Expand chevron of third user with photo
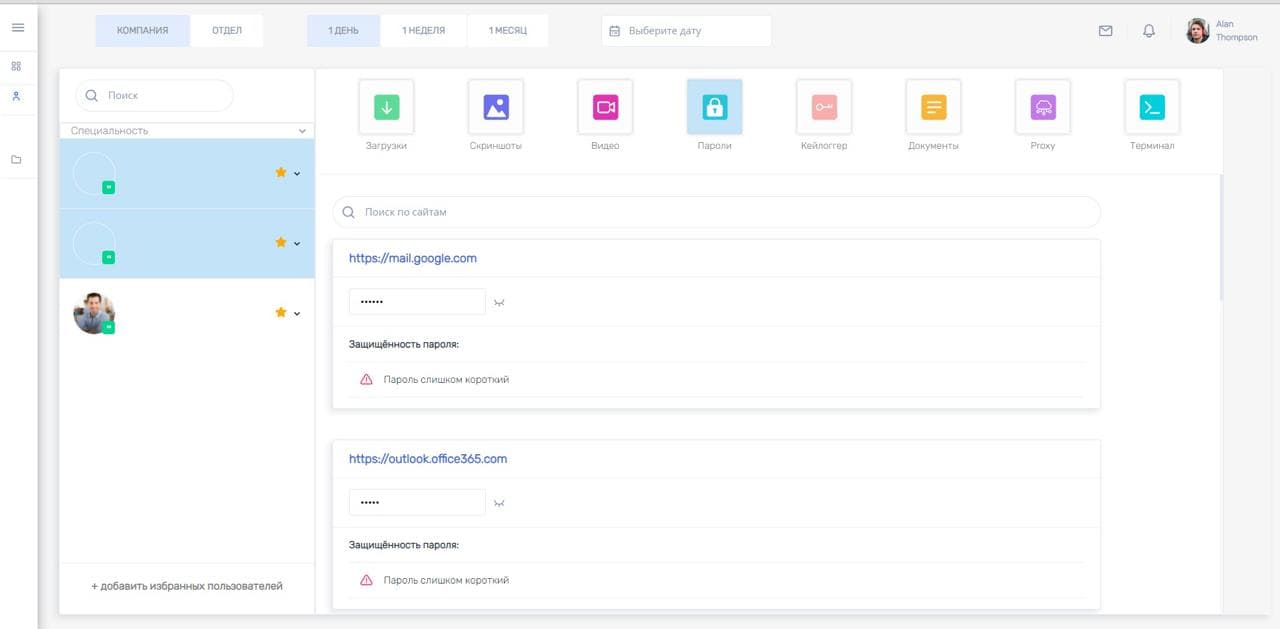The height and width of the screenshot is (629, 1280). (x=297, y=314)
